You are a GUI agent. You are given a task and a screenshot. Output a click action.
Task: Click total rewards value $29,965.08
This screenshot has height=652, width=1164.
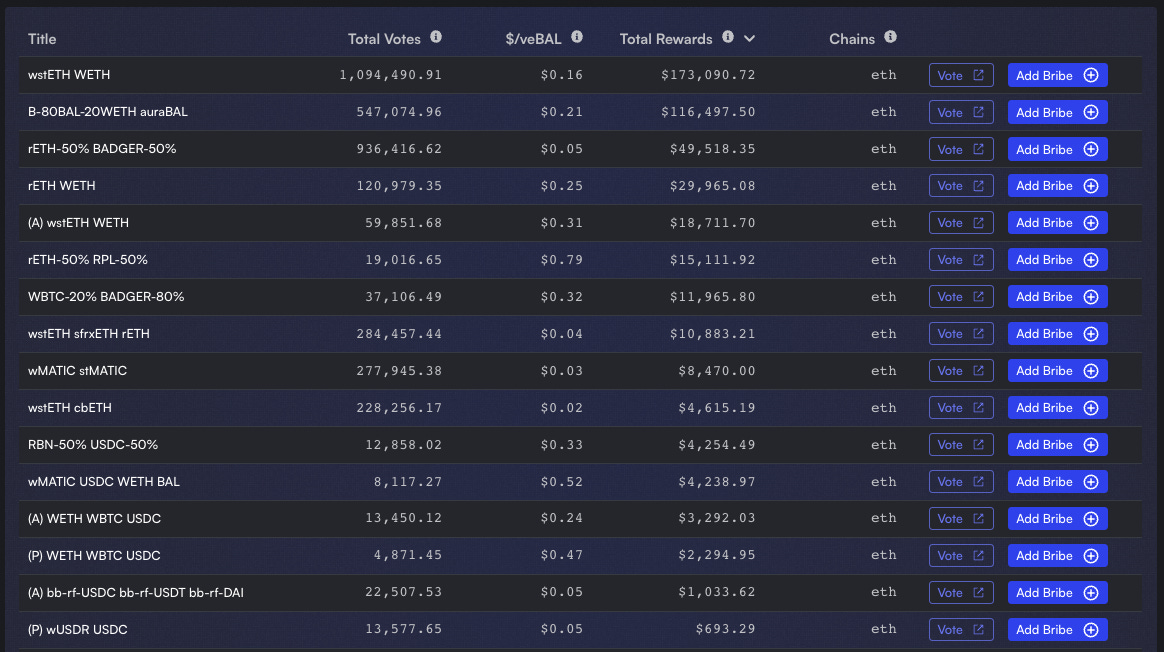tap(713, 186)
